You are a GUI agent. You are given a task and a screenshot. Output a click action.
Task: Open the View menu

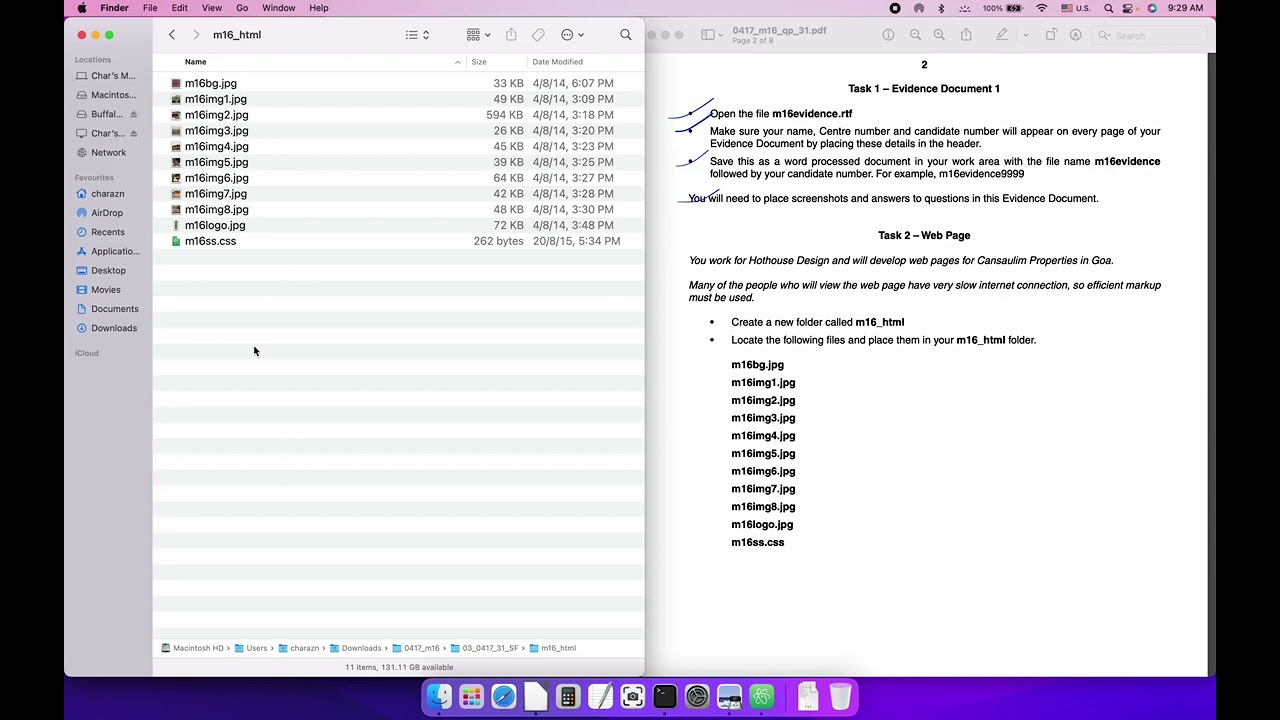click(x=212, y=8)
